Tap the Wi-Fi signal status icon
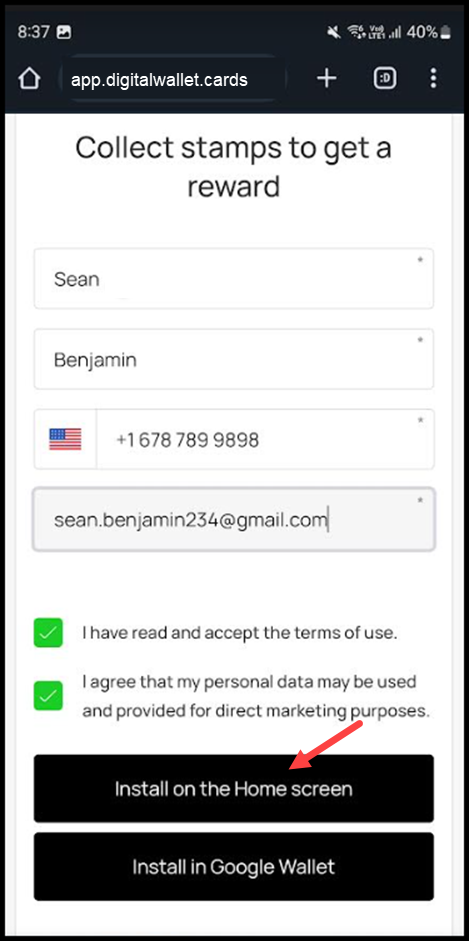Screen dimensions: 469x941 point(357,32)
